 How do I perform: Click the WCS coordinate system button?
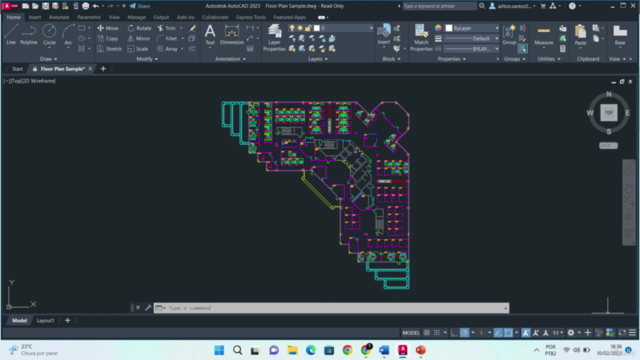point(608,145)
